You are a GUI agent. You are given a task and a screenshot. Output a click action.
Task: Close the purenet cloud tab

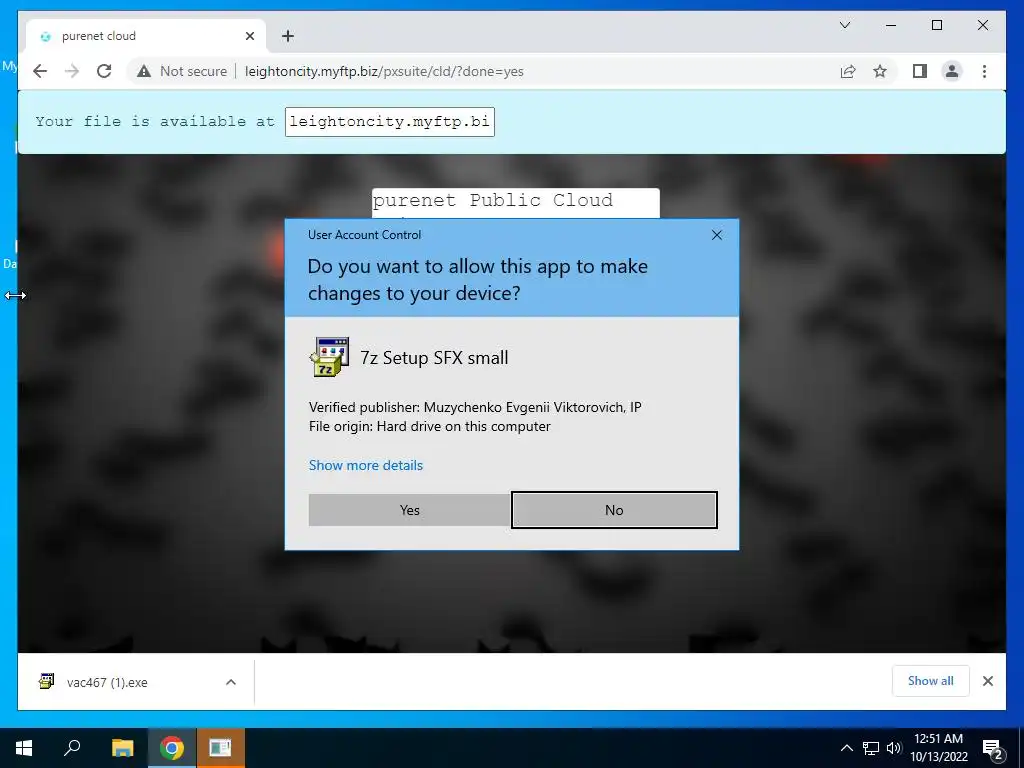(249, 36)
